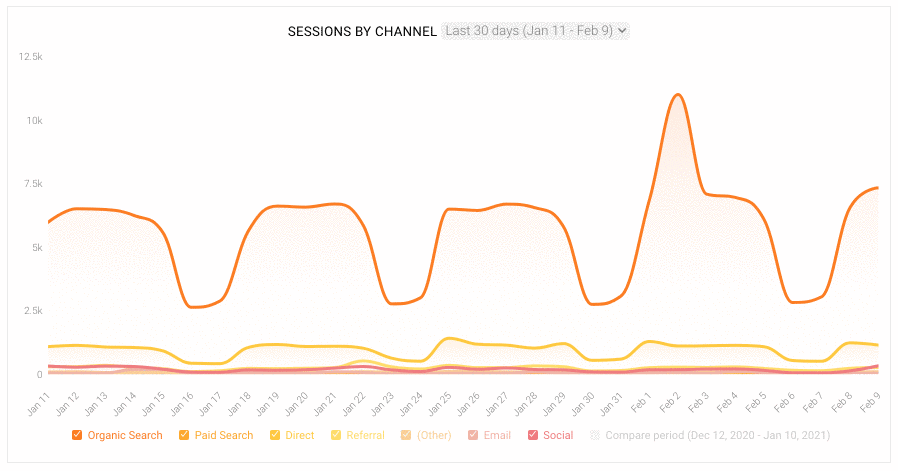Screen dimensions: 898x471
Task: Click the Jan 22 x-axis date label
Action: click(x=353, y=404)
